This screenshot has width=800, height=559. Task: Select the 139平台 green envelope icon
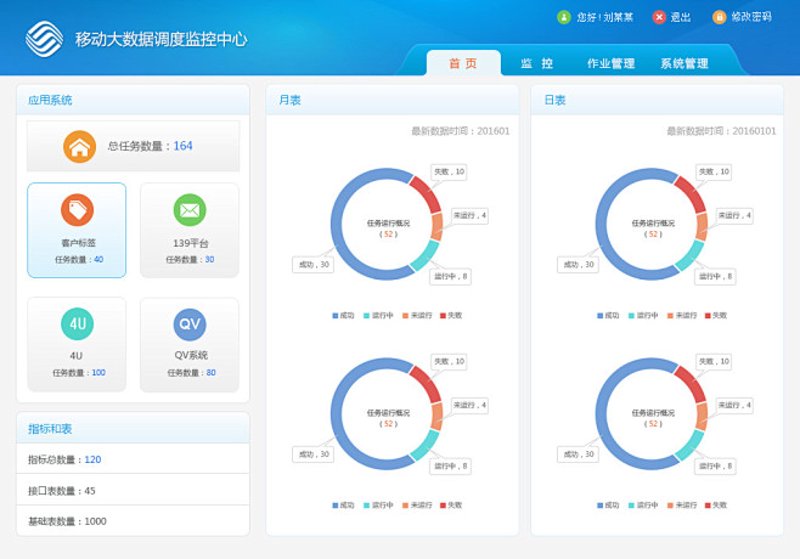pos(190,210)
